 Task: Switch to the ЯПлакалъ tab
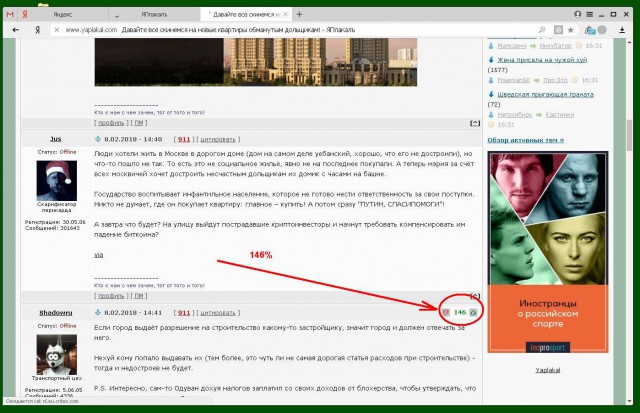click(x=154, y=14)
